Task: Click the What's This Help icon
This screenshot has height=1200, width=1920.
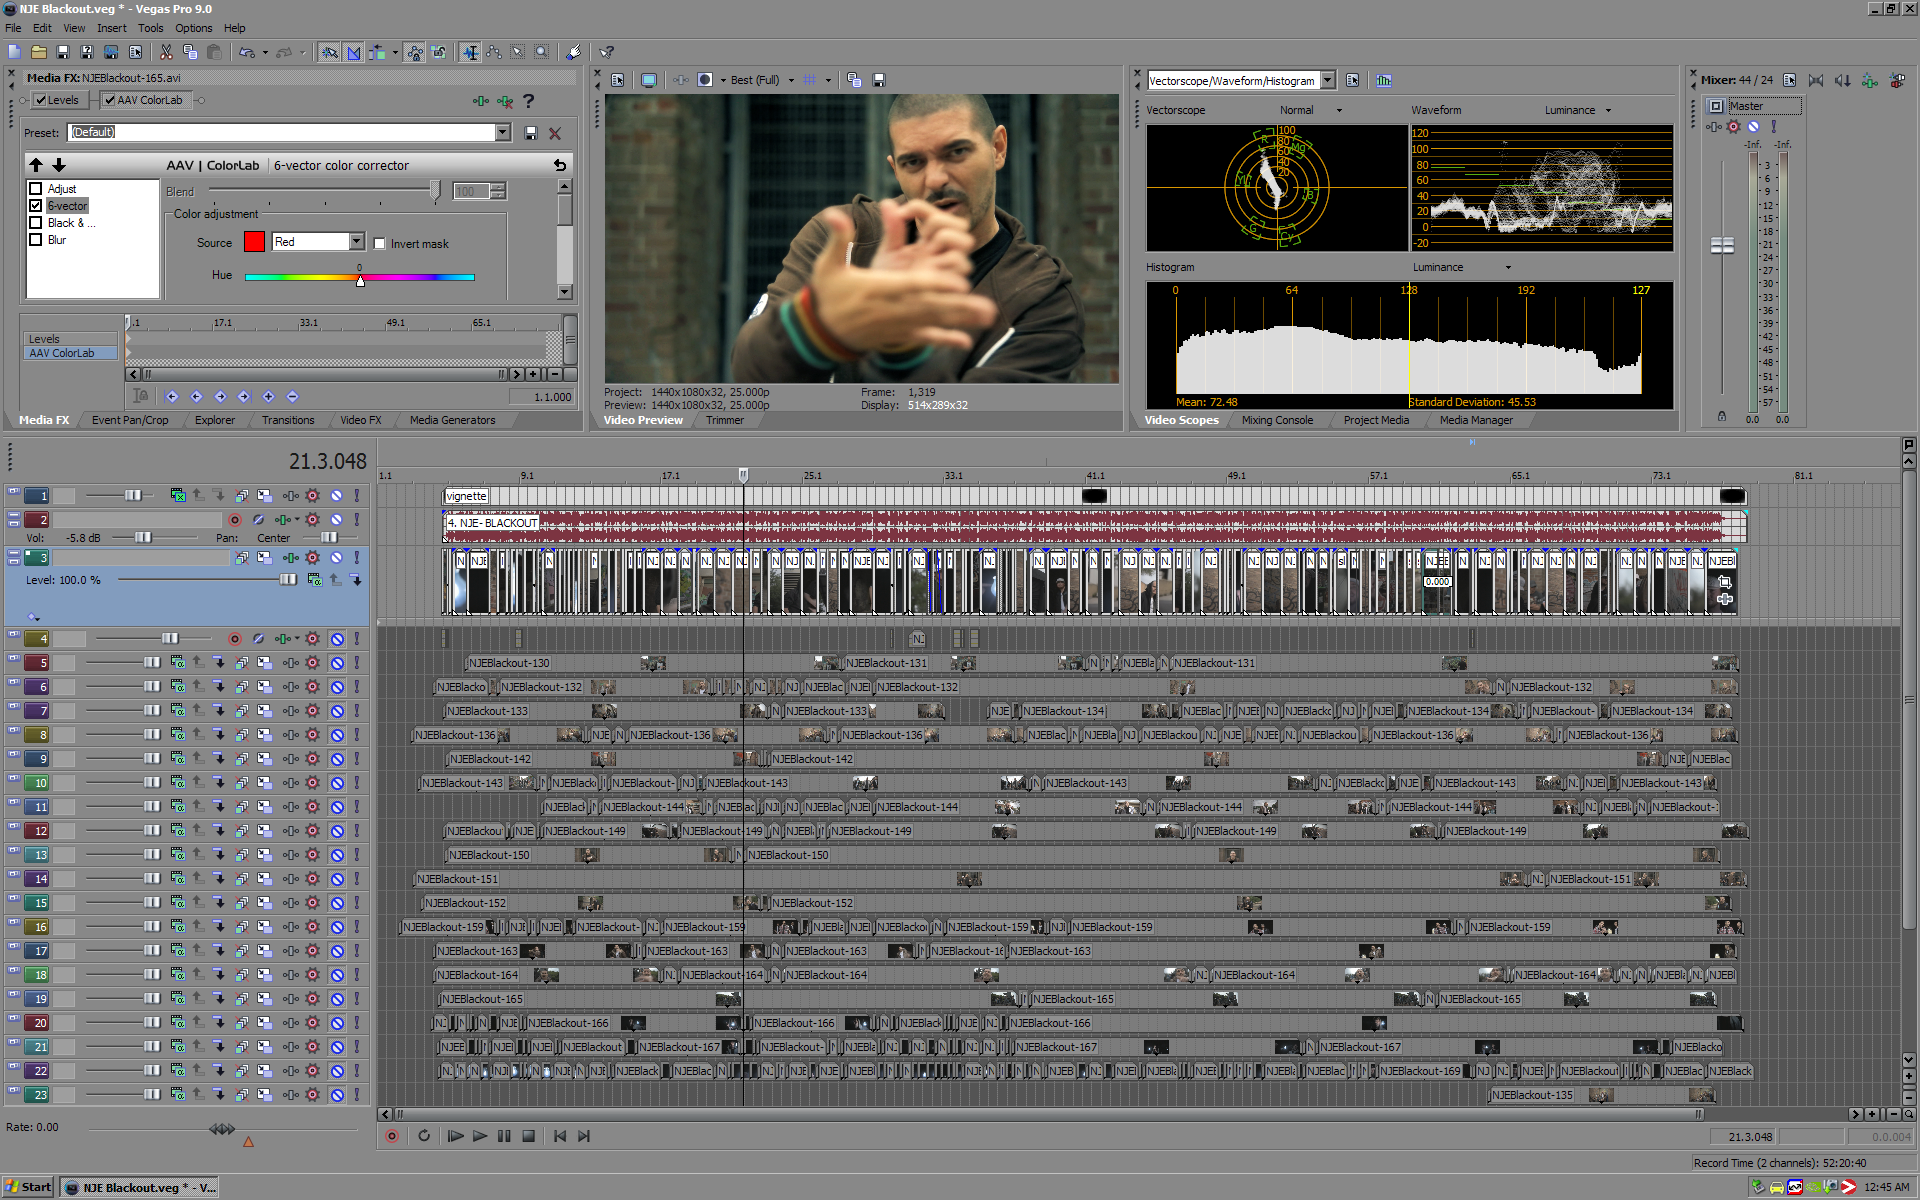Action: tap(606, 52)
